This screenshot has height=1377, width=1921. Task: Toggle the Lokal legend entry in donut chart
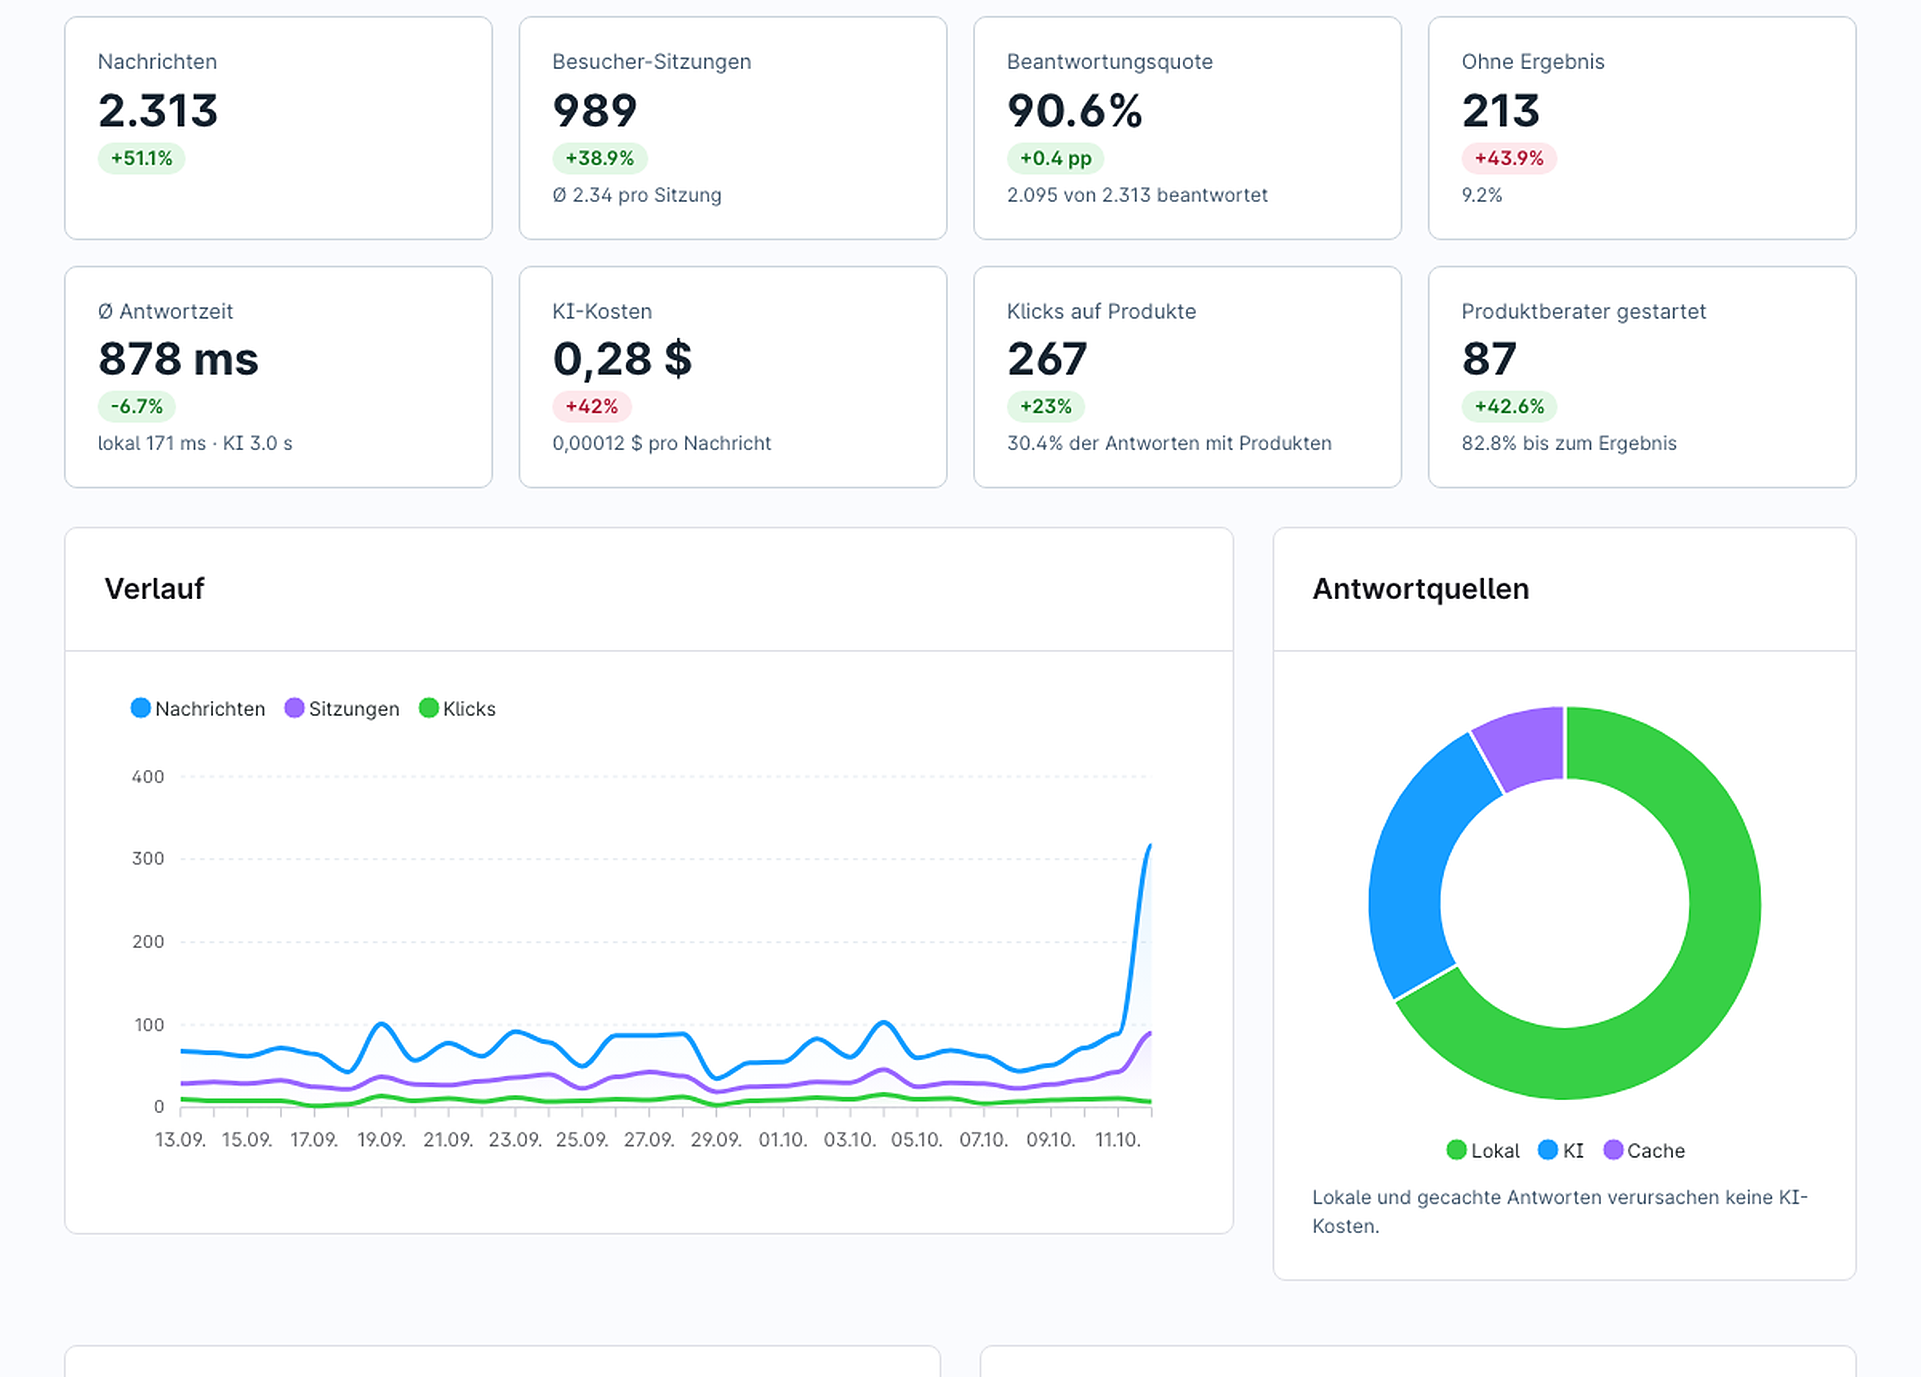coord(1483,1151)
